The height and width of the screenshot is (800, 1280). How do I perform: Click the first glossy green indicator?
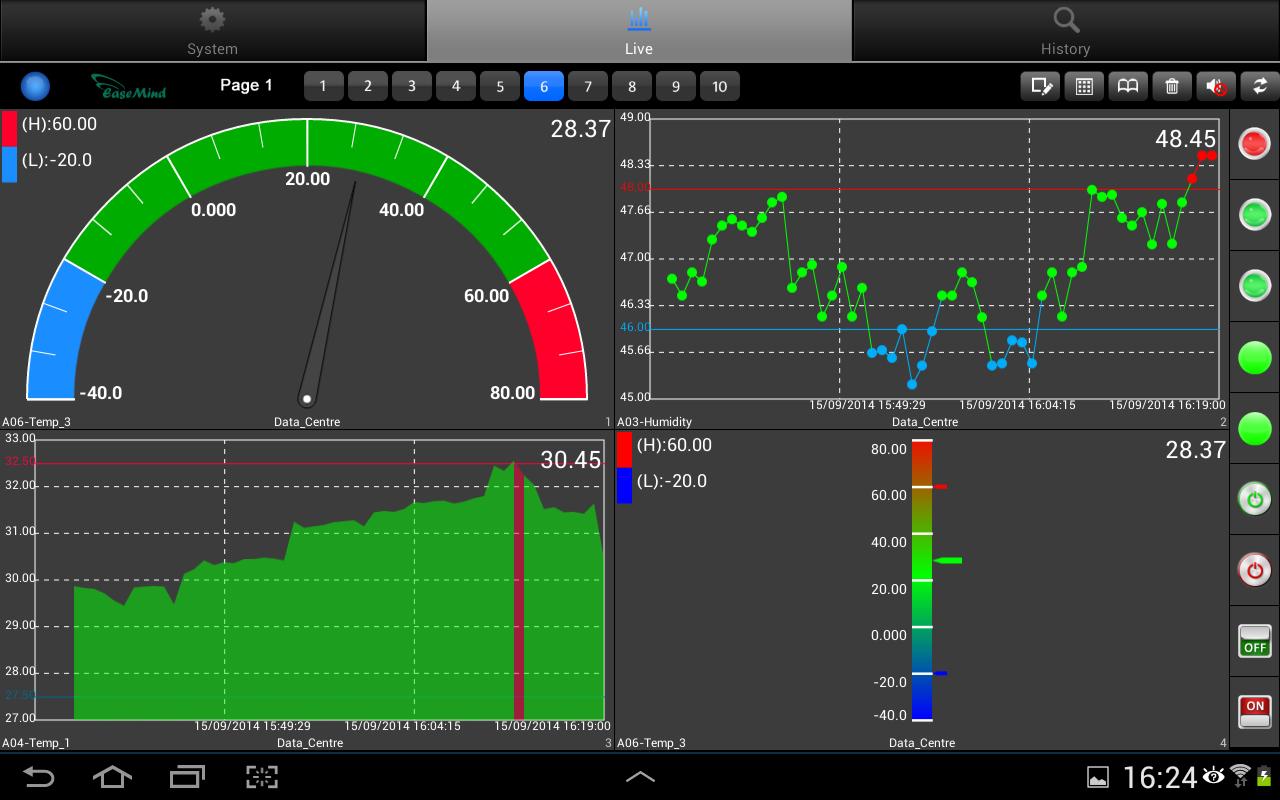click(1254, 215)
